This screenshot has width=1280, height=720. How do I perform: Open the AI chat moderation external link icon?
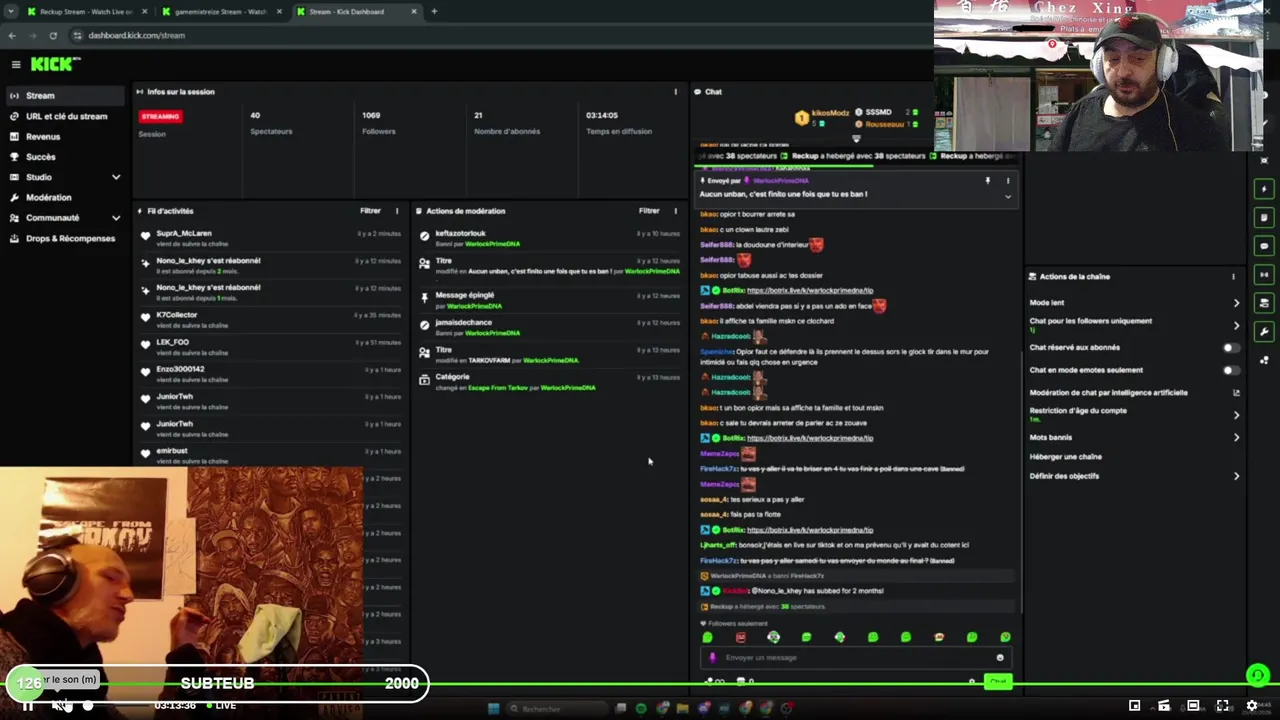coord(1236,393)
